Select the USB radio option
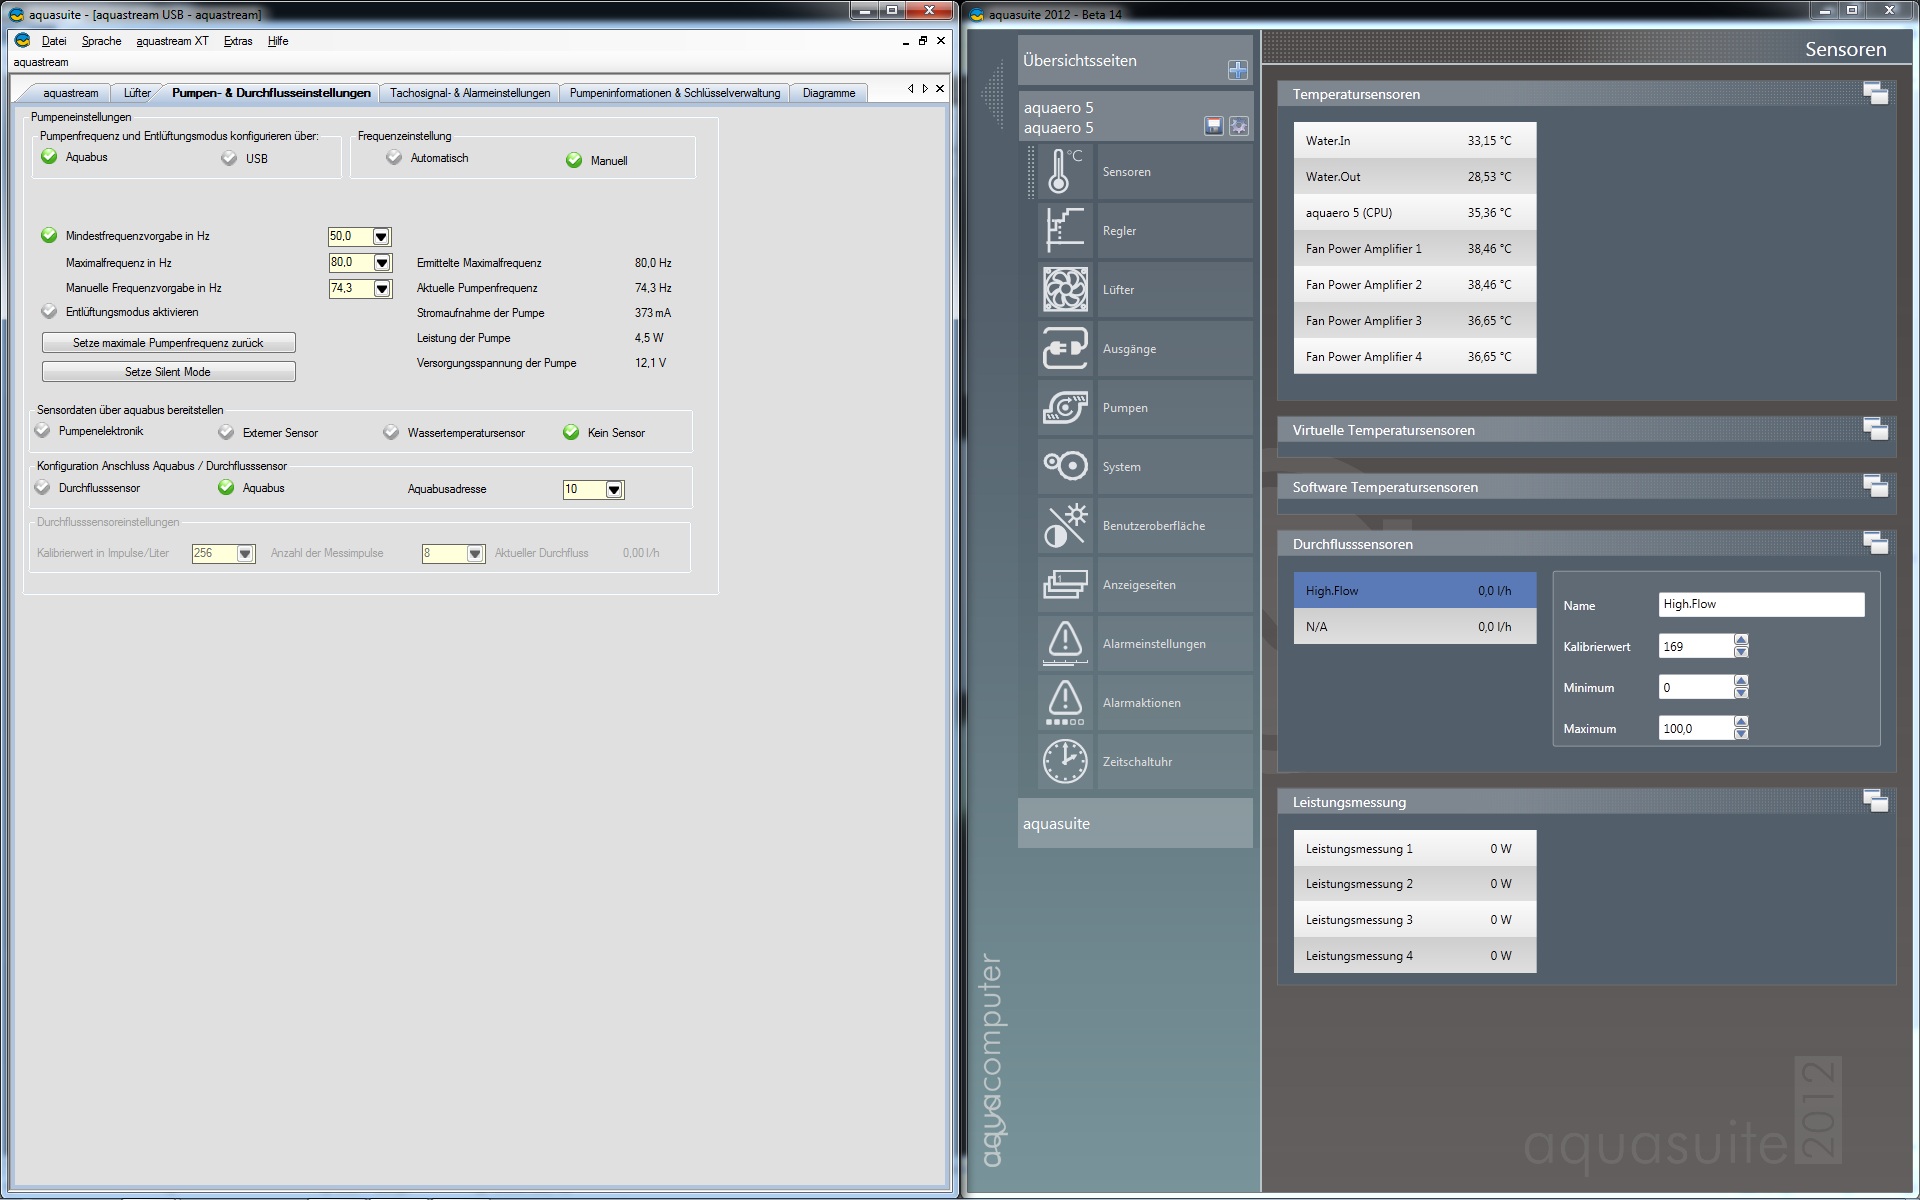This screenshot has width=1920, height=1200. click(x=230, y=159)
